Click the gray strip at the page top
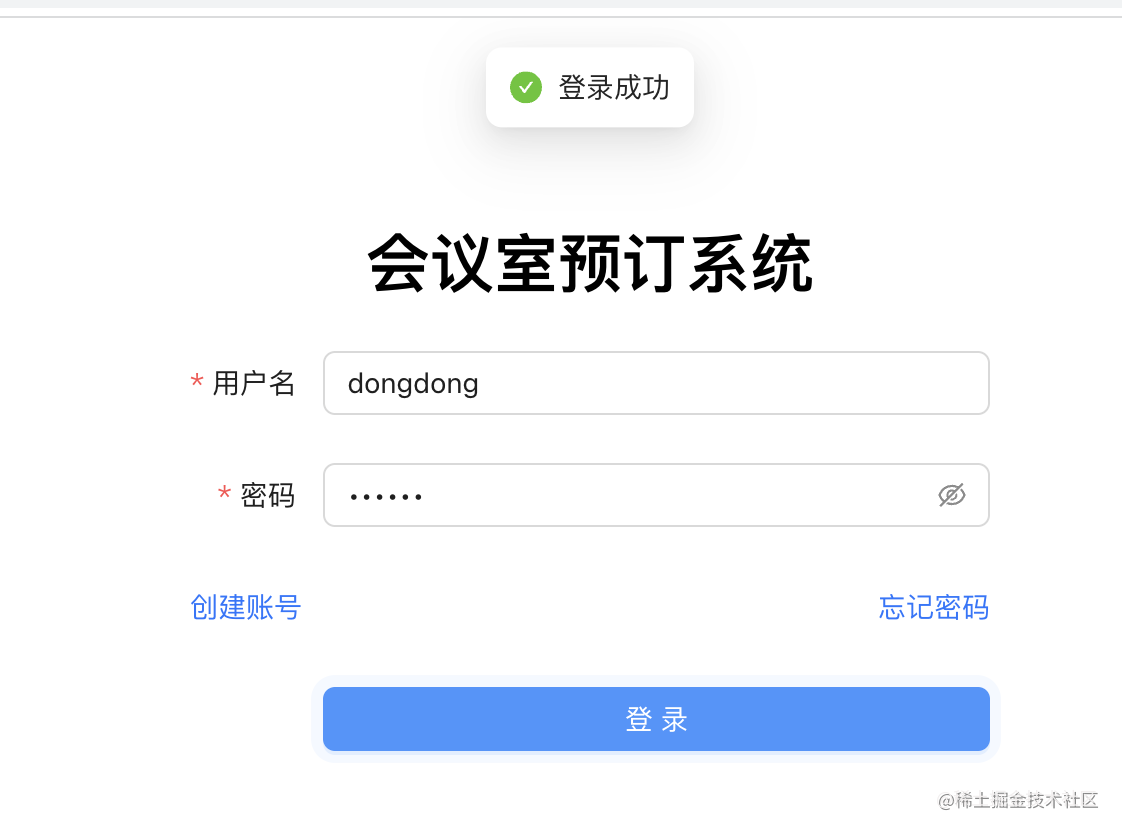 561,4
